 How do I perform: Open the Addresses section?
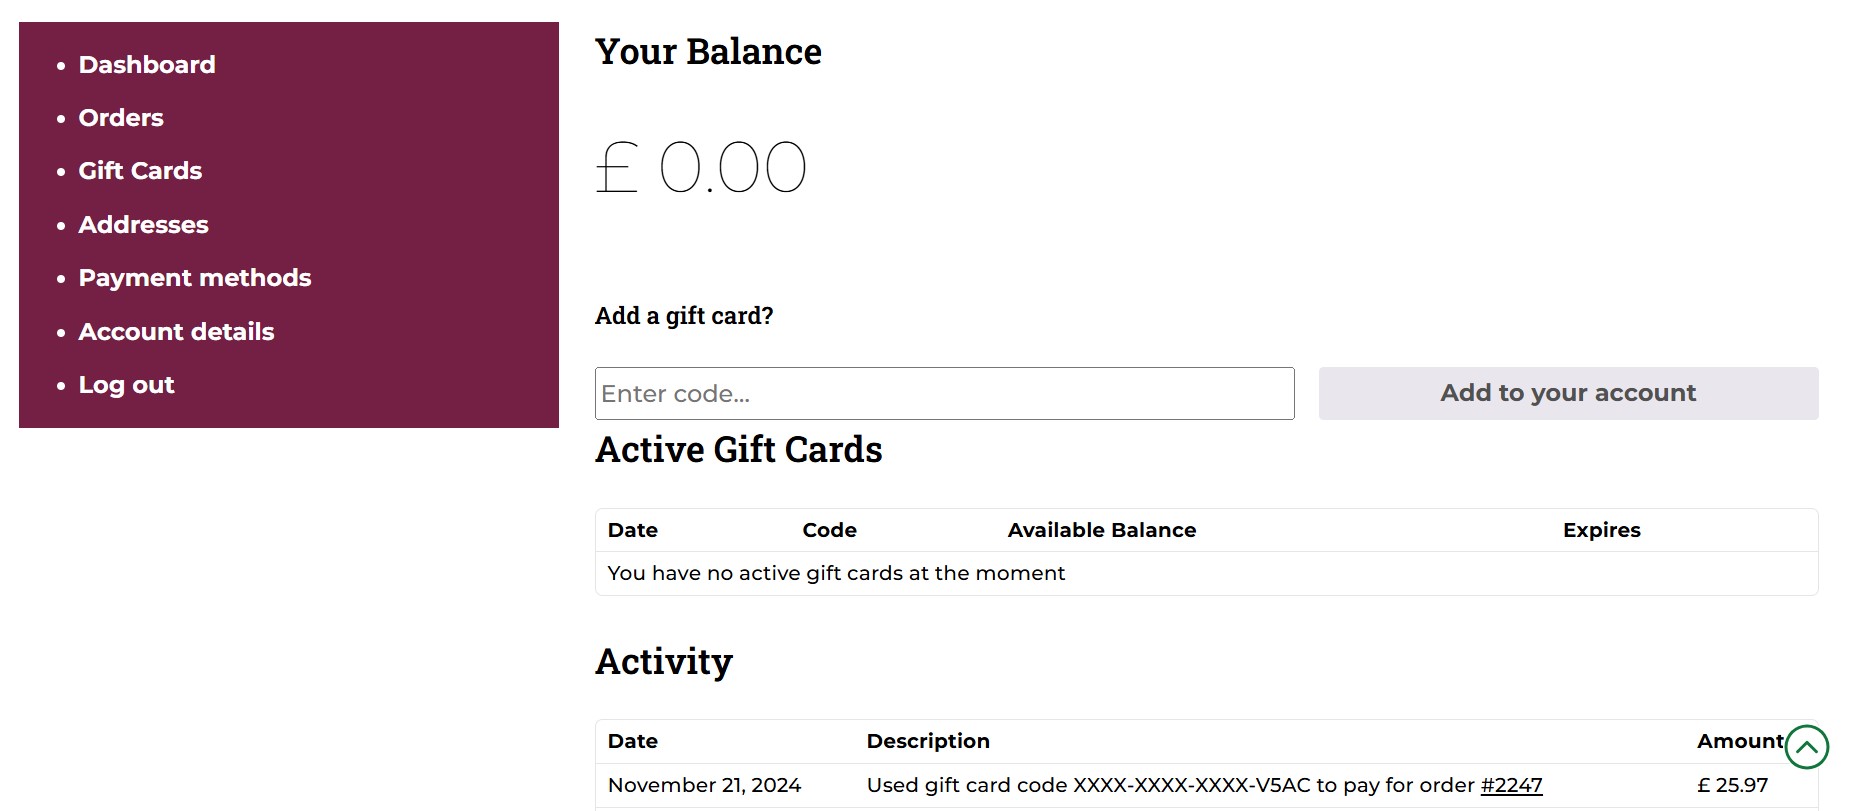(144, 225)
